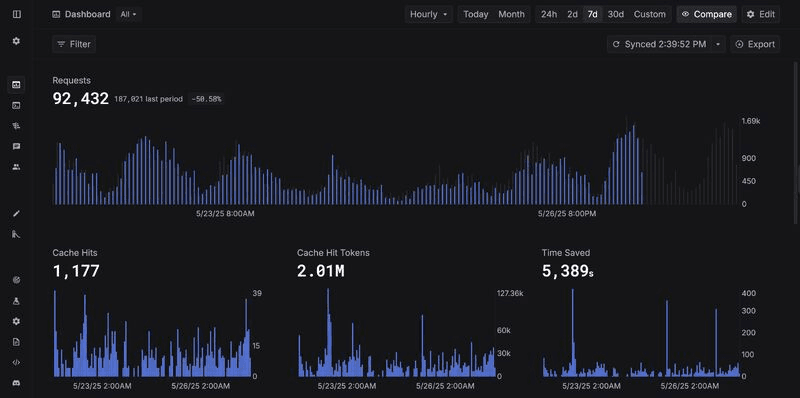The width and height of the screenshot is (800, 398).
Task: Select the 7d time range
Action: 592,14
